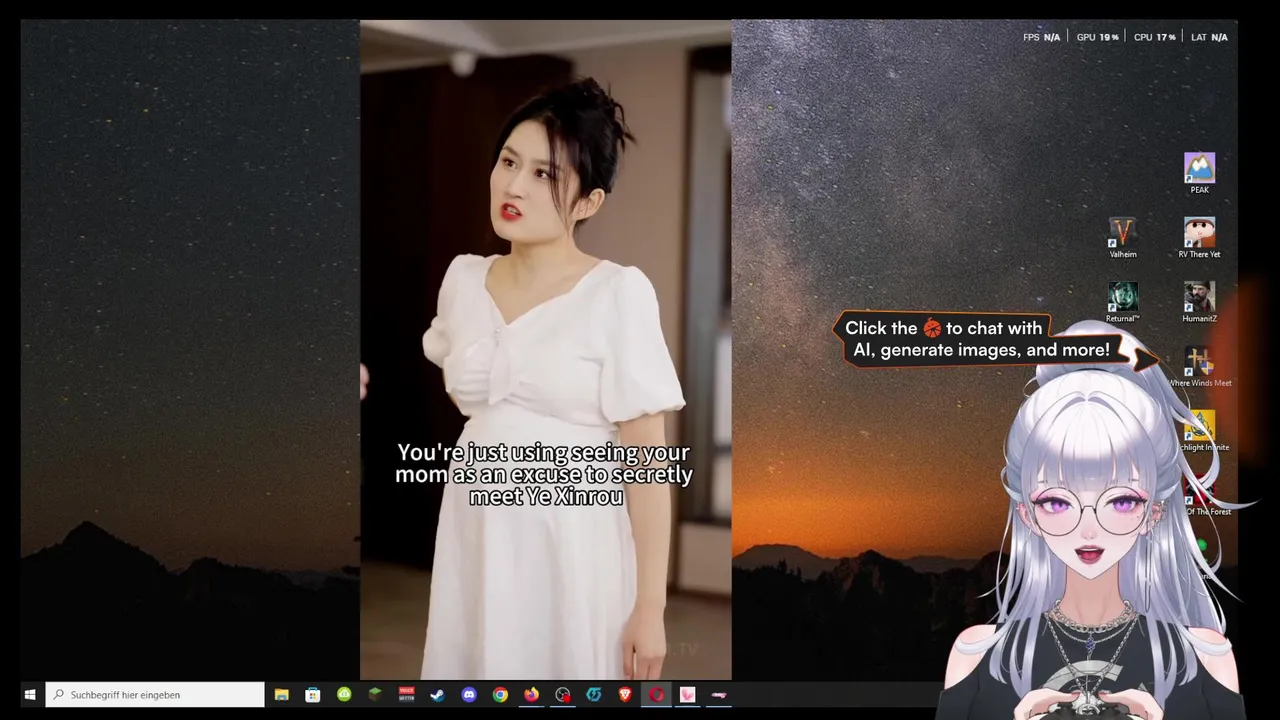Select the HumanitZ desktop shortcut
The width and height of the screenshot is (1280, 720).
1199,302
